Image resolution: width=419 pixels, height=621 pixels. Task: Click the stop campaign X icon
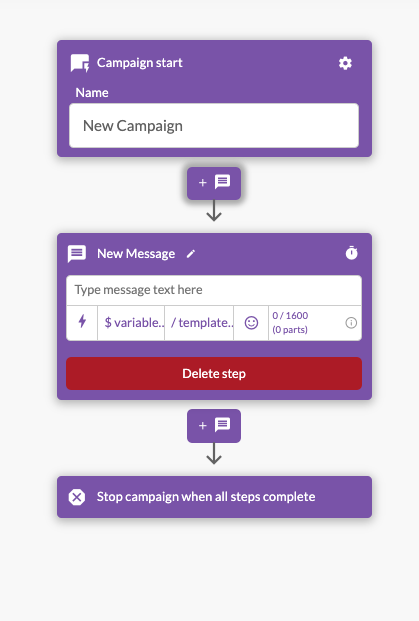click(x=77, y=497)
